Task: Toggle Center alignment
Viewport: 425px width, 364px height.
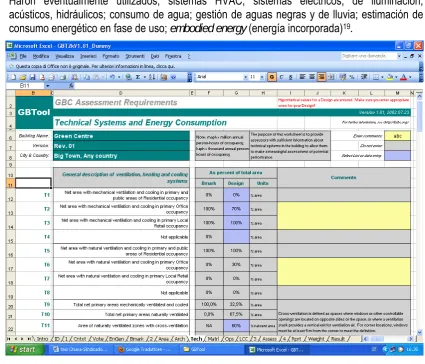Action: [312, 77]
